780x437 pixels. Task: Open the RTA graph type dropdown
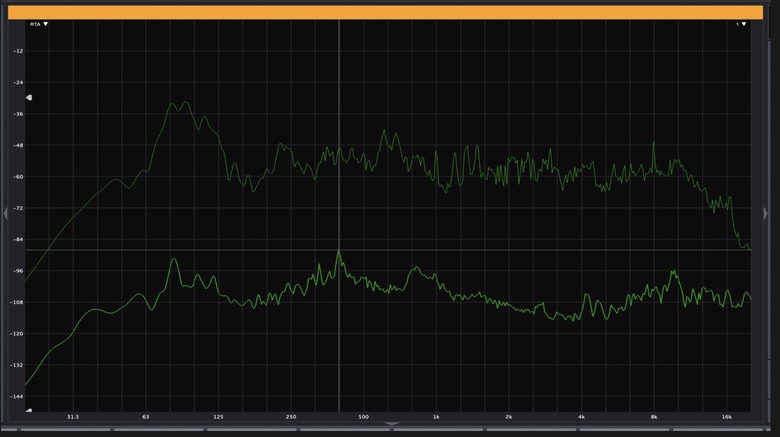coord(39,24)
